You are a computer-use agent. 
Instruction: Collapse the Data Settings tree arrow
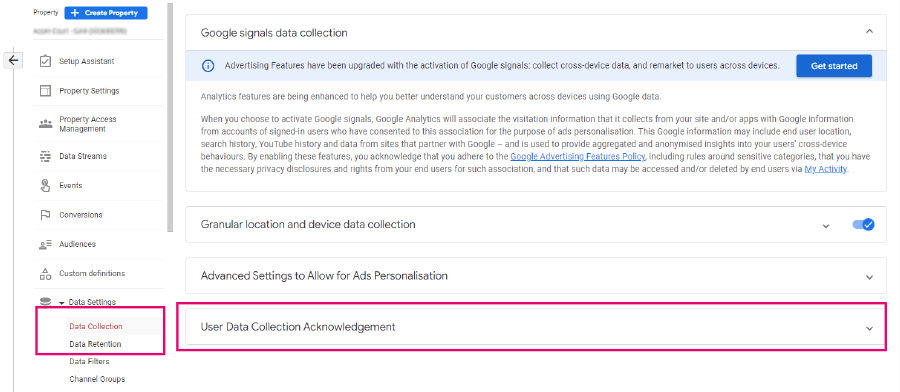tap(61, 302)
